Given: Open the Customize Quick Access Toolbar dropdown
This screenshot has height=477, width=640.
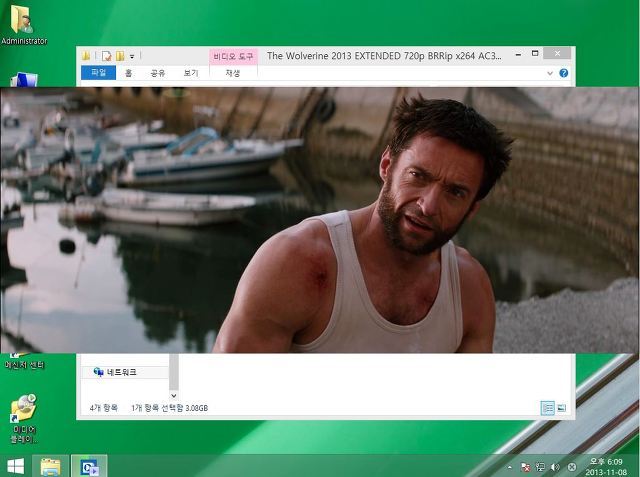Looking at the screenshot, I should 132,56.
